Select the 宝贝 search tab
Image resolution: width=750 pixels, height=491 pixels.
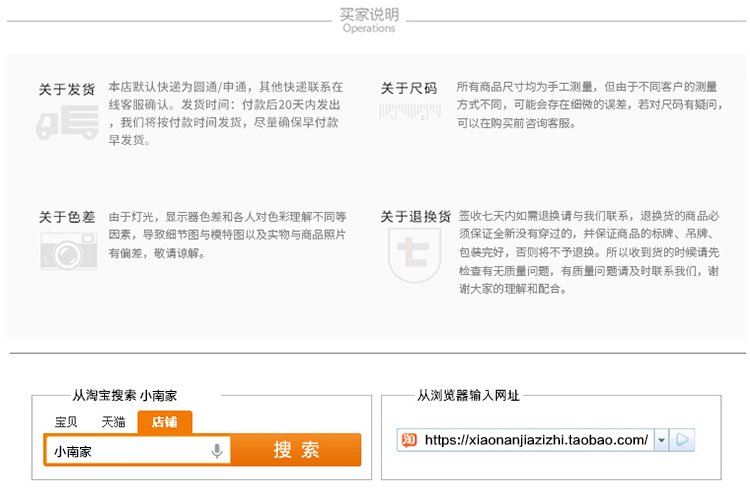click(x=67, y=422)
